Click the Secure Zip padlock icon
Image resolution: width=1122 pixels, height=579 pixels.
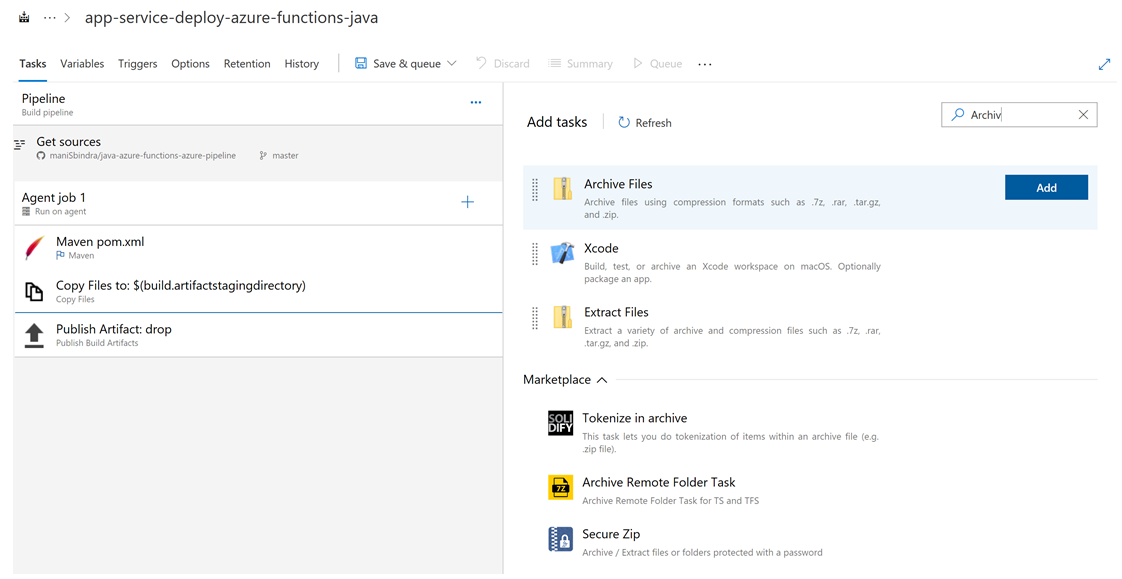coord(560,539)
